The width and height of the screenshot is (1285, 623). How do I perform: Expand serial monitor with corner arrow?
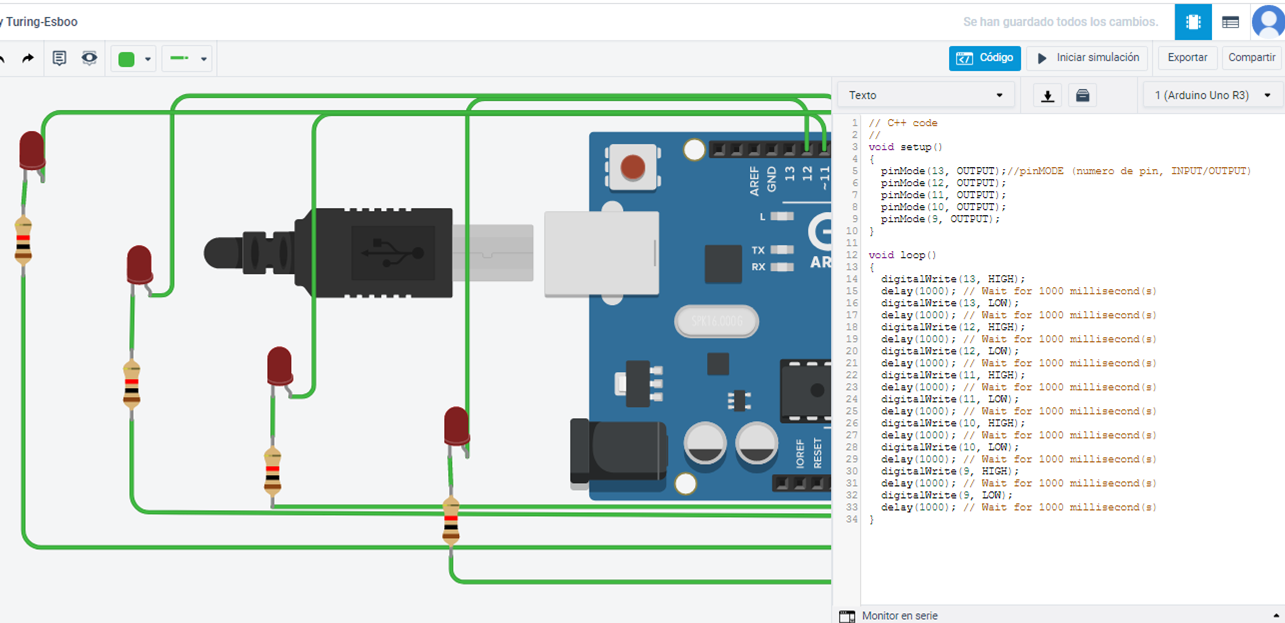coord(1276,615)
